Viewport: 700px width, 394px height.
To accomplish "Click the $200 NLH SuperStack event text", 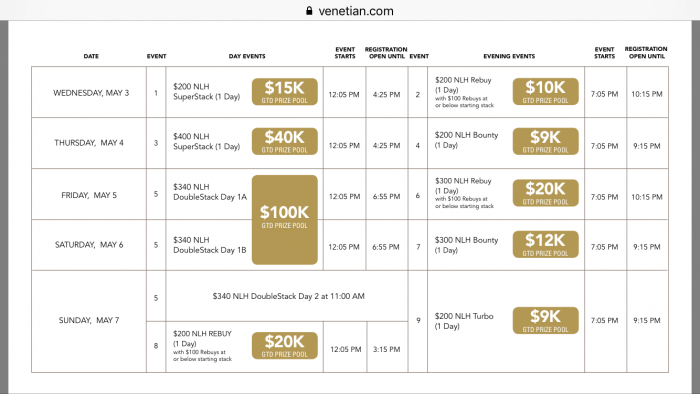I will 207,91.
